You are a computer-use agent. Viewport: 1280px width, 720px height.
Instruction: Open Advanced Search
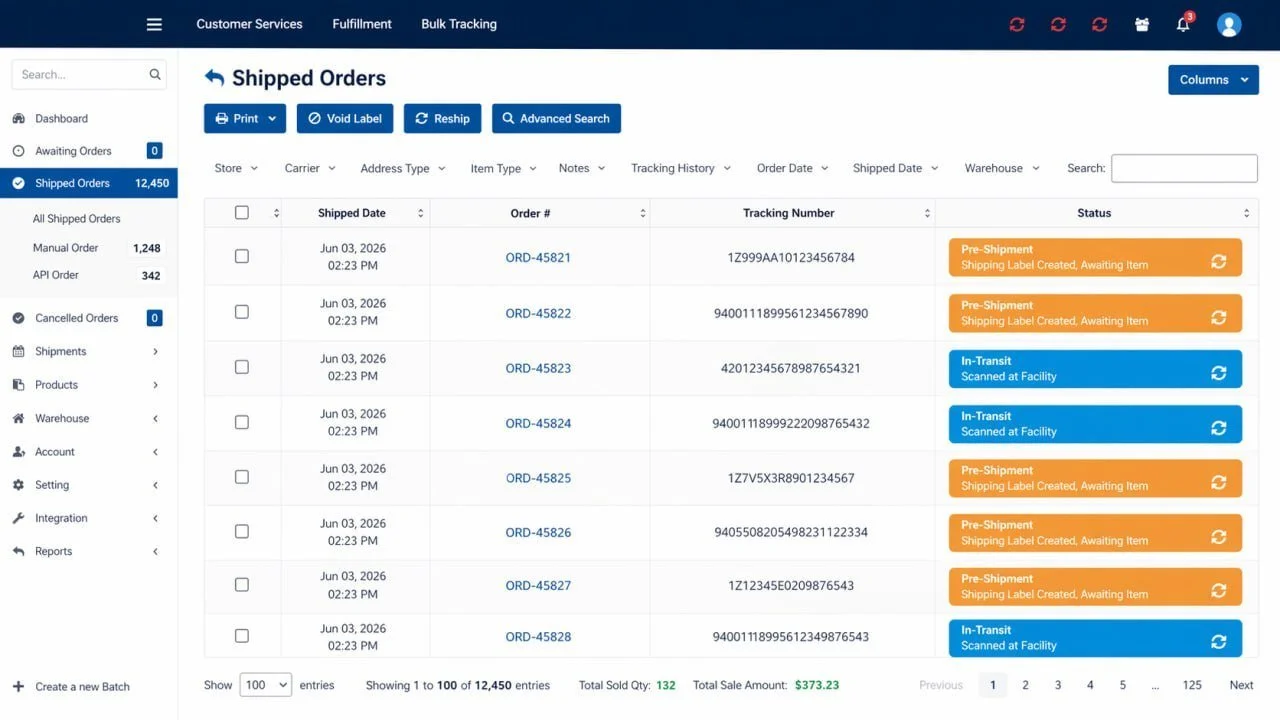[x=556, y=118]
